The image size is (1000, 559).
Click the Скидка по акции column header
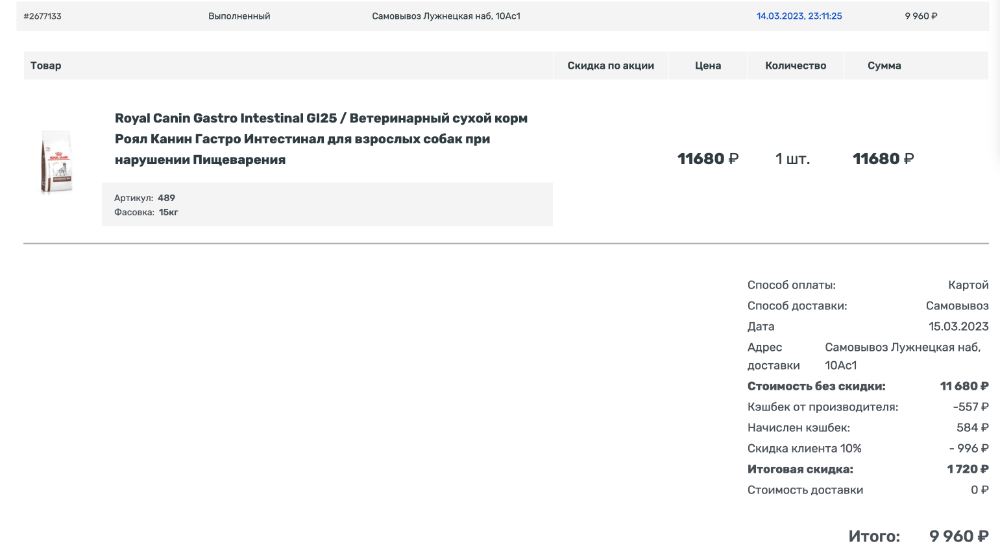(610, 66)
